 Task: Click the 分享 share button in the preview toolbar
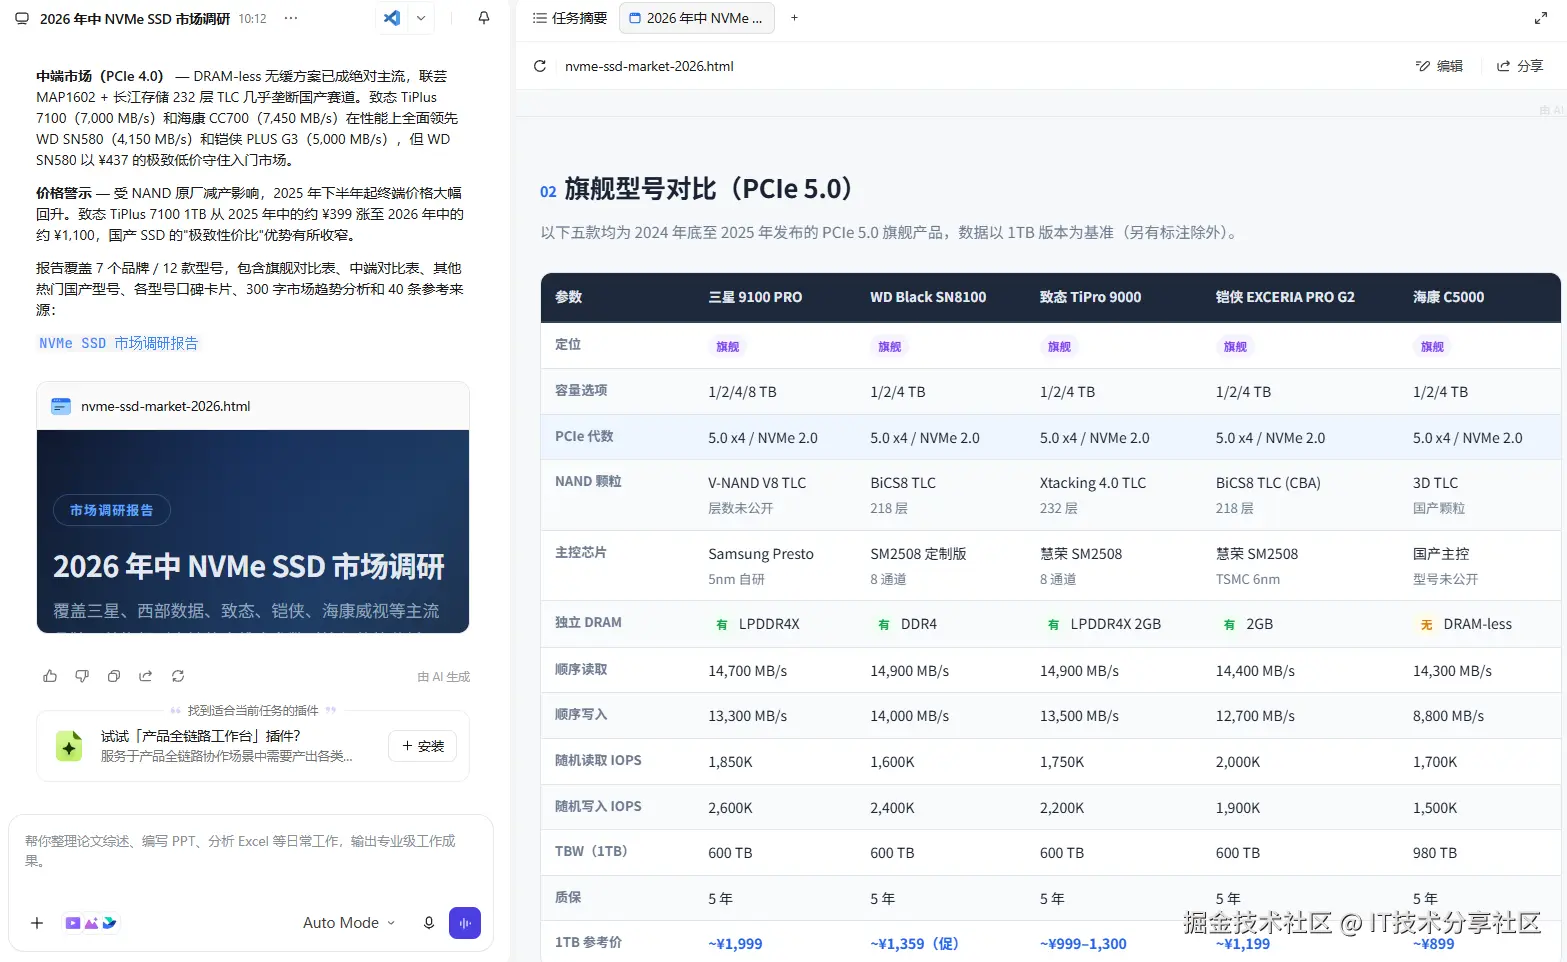[1520, 66]
